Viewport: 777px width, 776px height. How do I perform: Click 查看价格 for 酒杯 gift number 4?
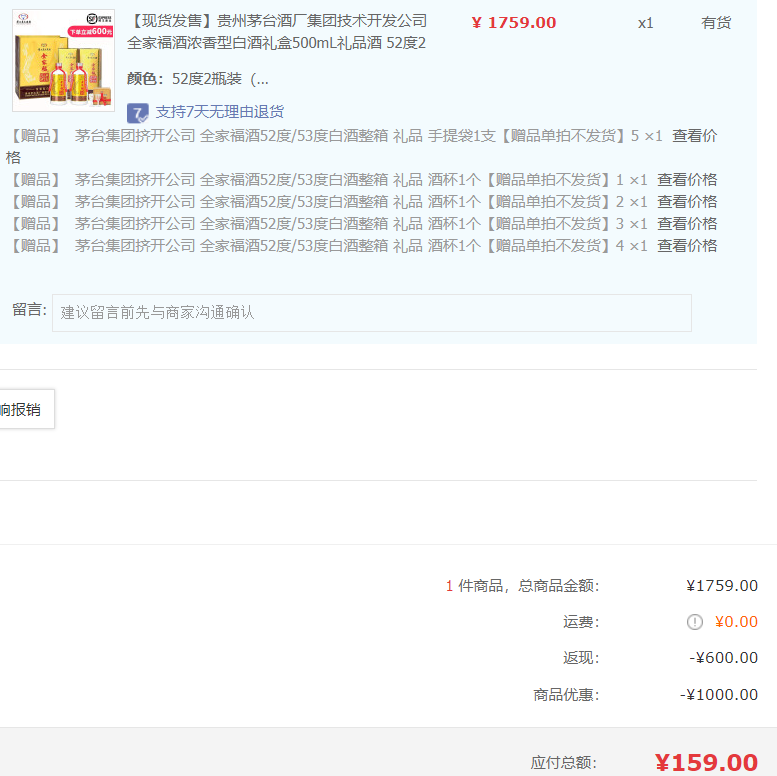coord(687,246)
